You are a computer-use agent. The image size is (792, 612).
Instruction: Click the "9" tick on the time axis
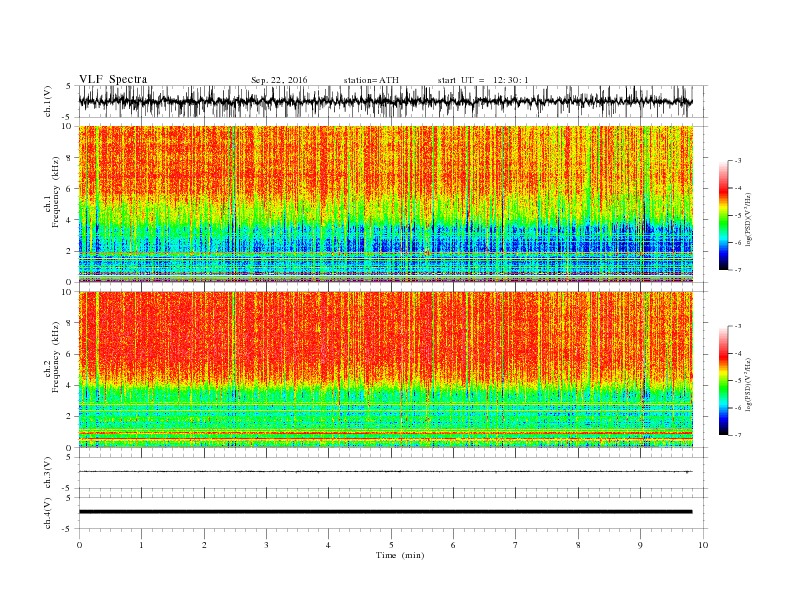click(640, 545)
